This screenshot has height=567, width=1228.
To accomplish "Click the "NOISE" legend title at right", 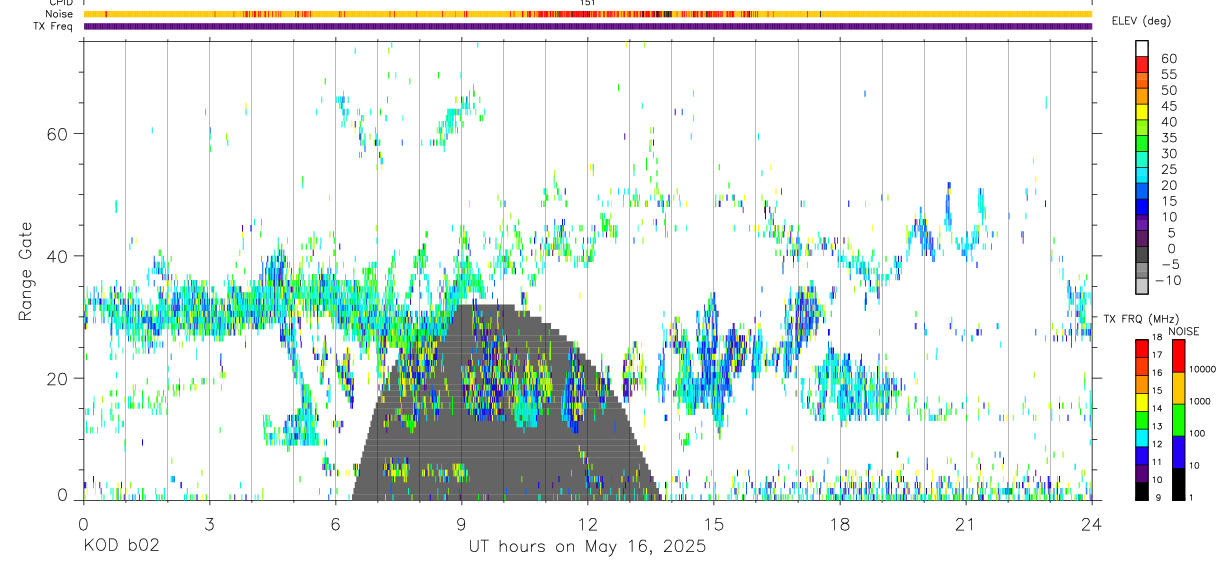I will pos(1184,331).
